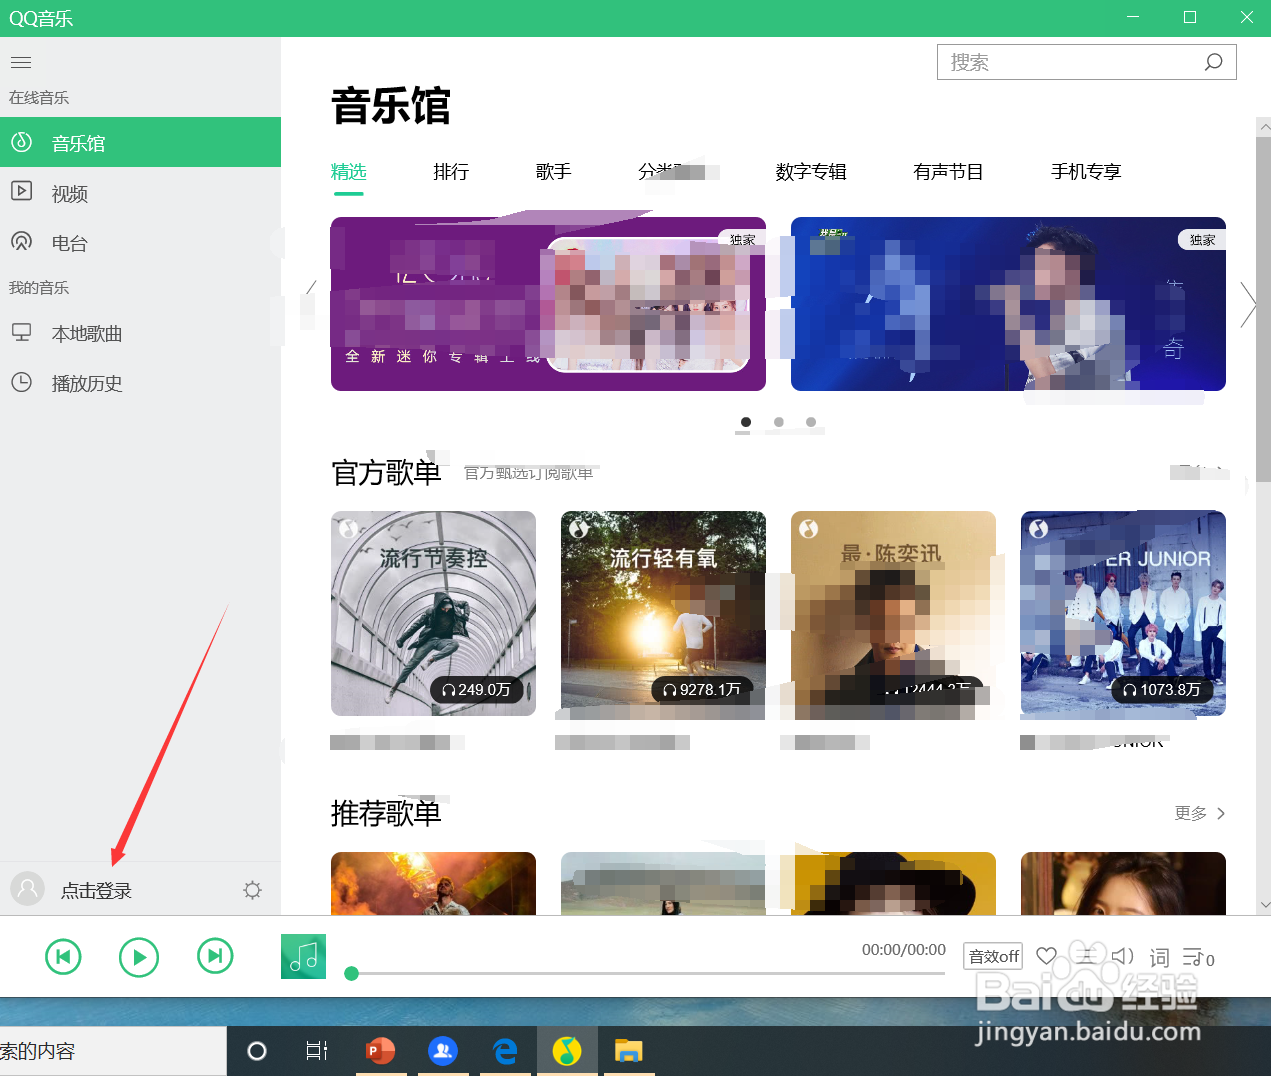Click the user avatar icon

tap(27, 889)
